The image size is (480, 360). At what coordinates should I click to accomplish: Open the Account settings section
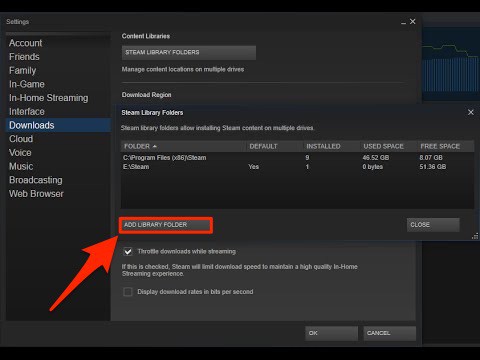coord(25,43)
